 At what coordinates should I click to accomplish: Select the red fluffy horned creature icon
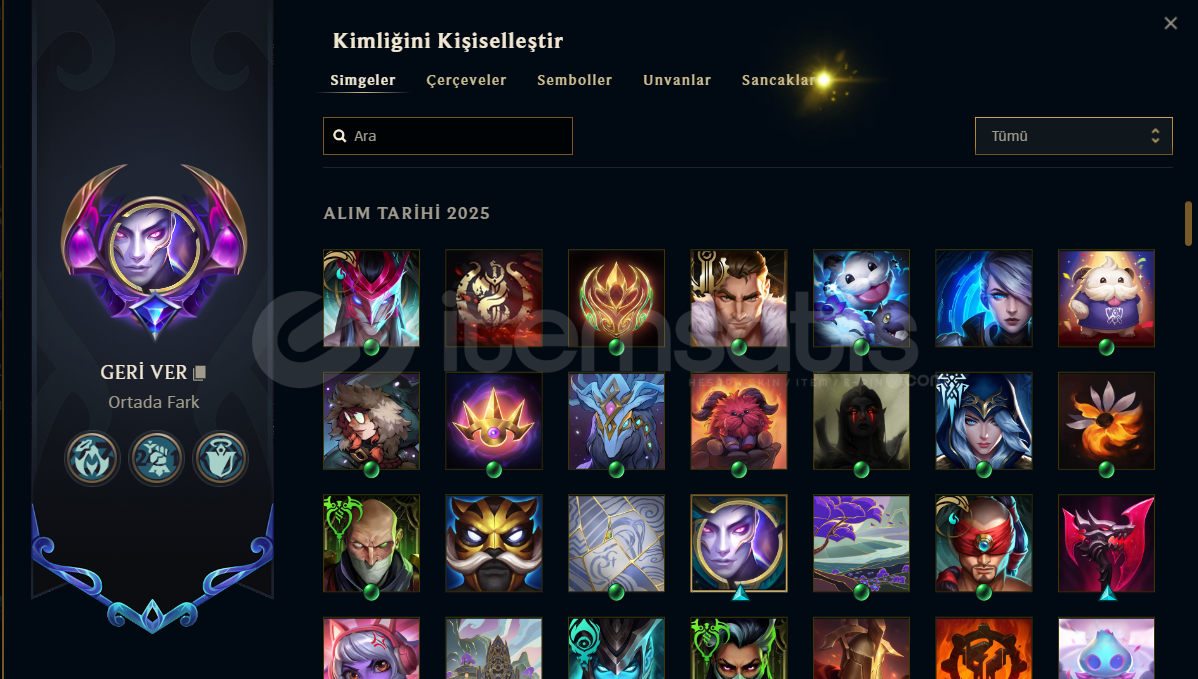[739, 421]
